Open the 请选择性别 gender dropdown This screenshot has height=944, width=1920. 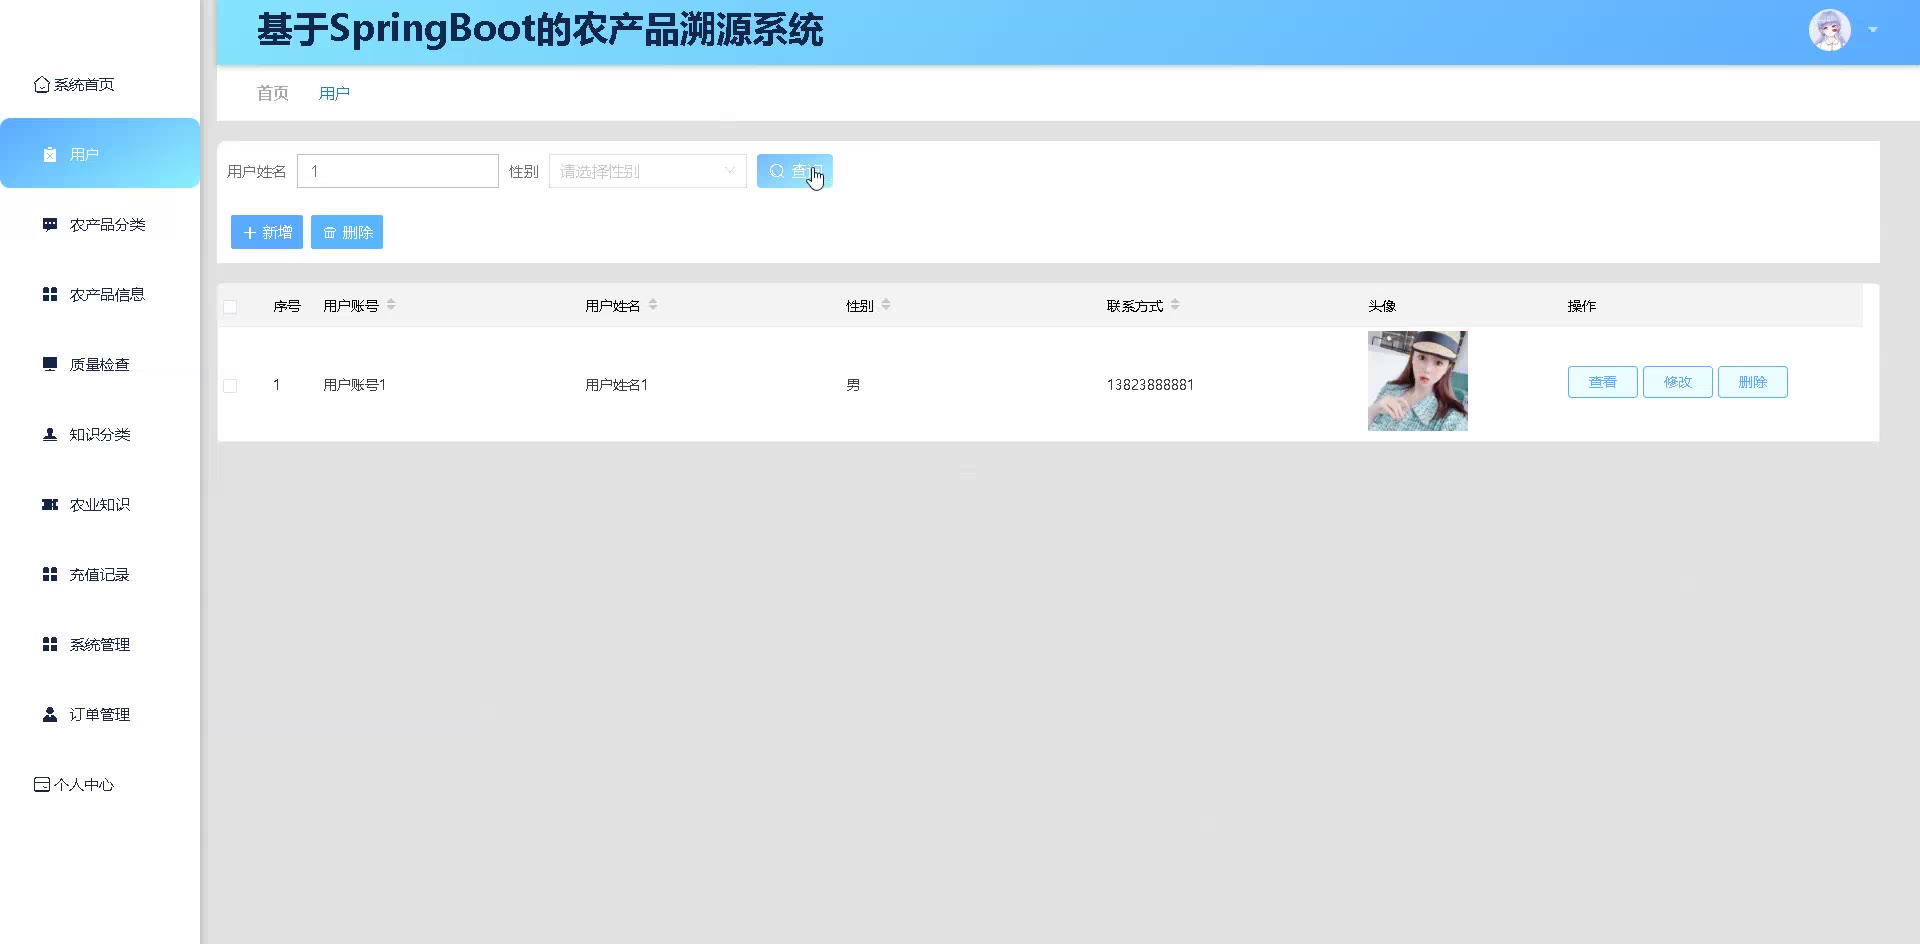648,171
